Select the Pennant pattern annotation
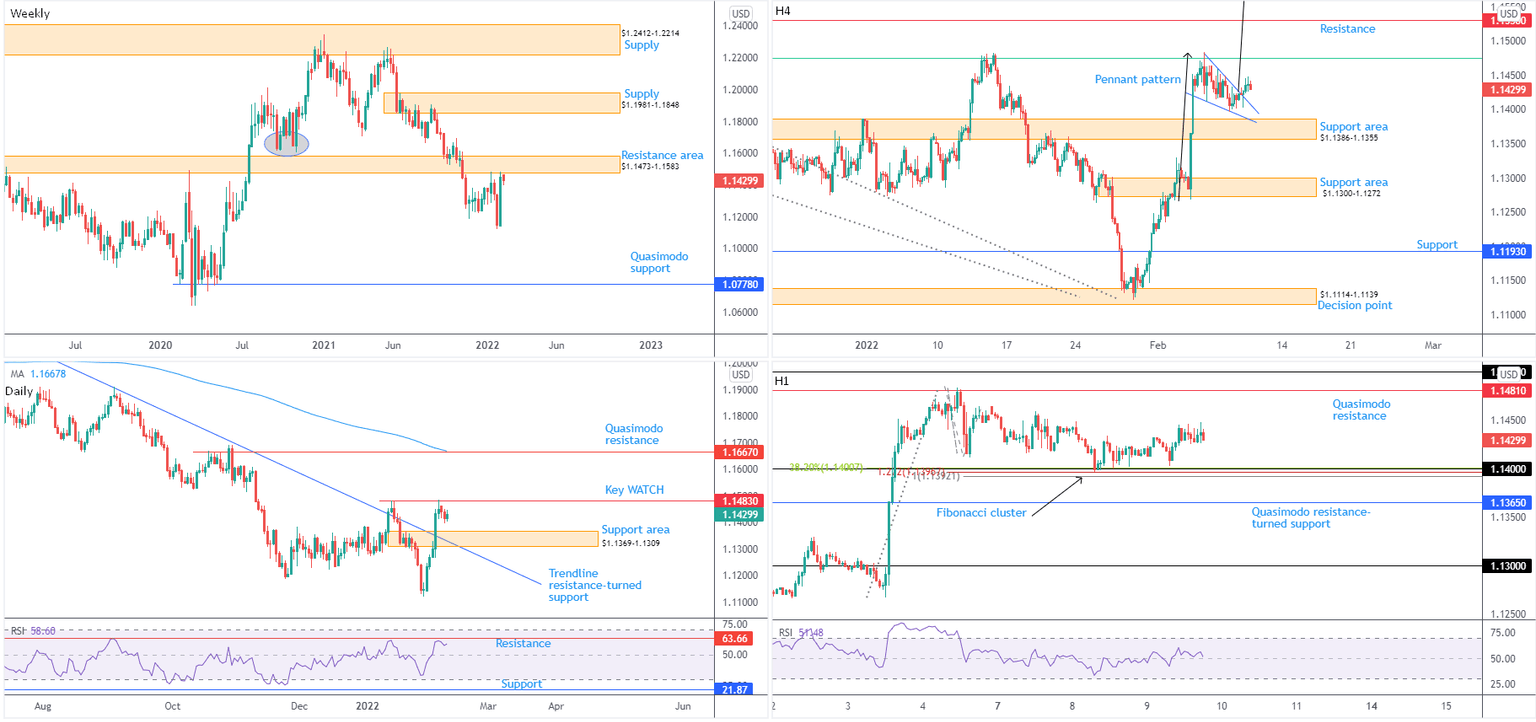 pyautogui.click(x=1137, y=79)
